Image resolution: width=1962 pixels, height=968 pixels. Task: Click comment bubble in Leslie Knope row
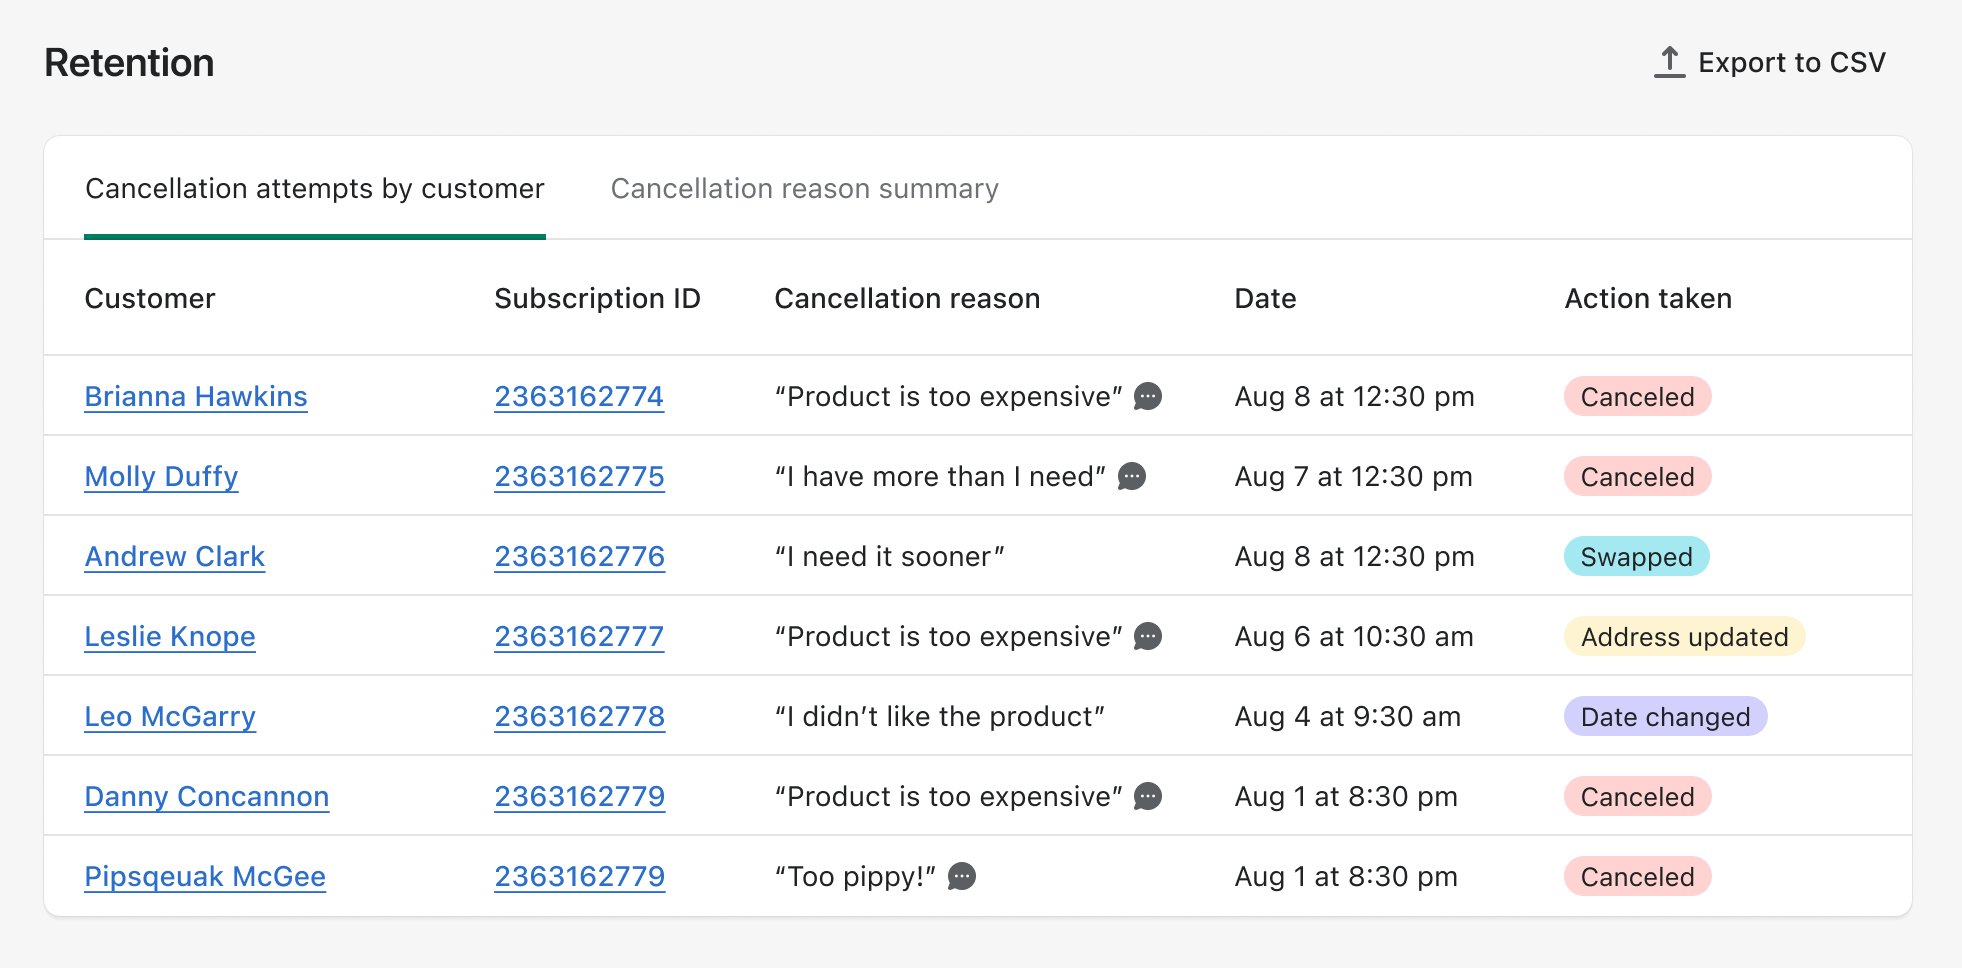point(1148,637)
